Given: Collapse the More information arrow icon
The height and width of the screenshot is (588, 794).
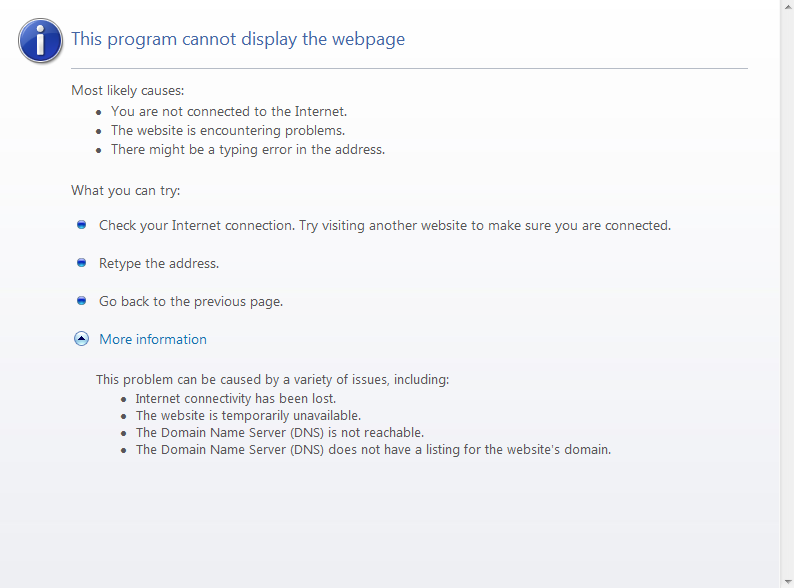Looking at the screenshot, I should [82, 339].
